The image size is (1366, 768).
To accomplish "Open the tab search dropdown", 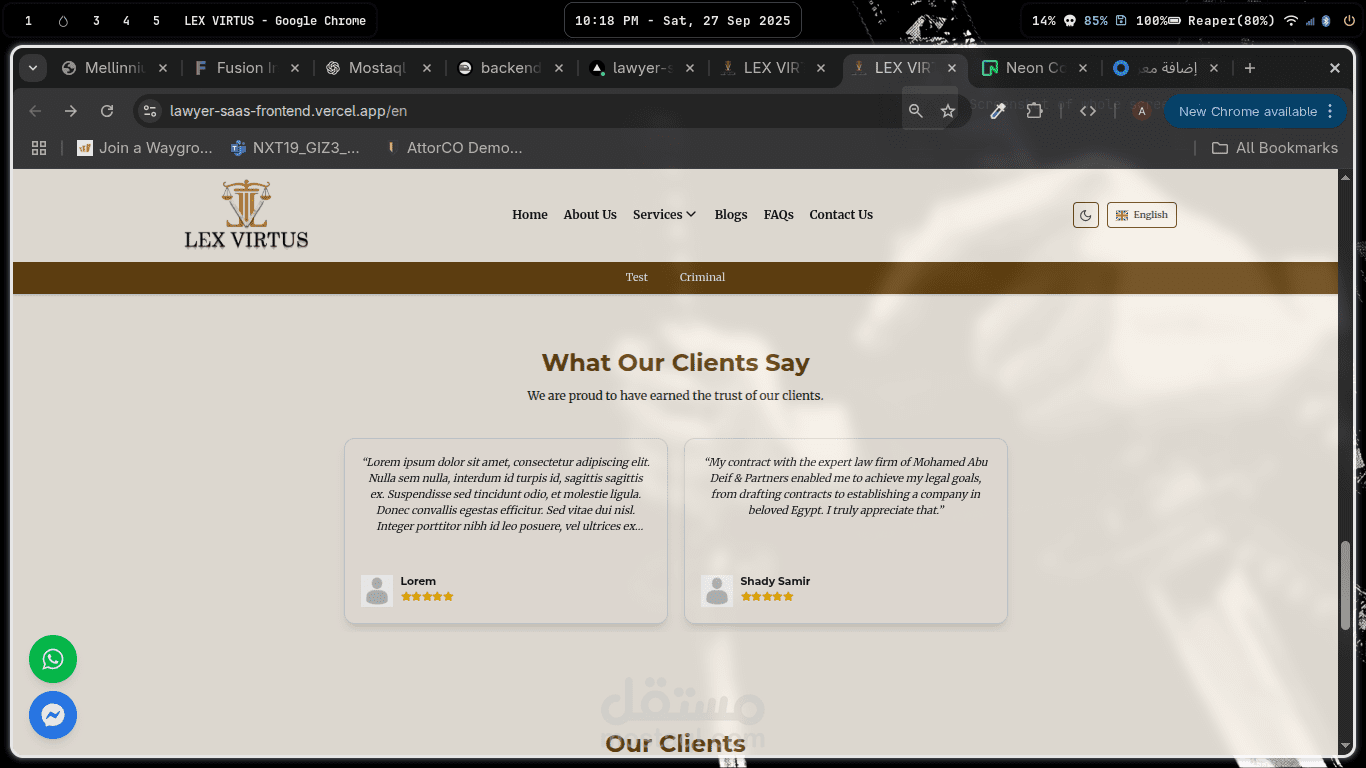I will (33, 68).
